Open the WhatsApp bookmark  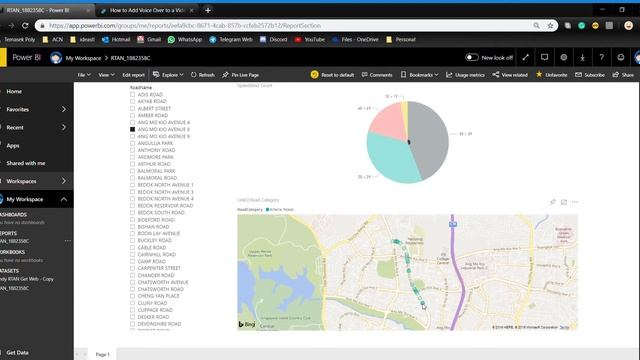click(x=185, y=40)
